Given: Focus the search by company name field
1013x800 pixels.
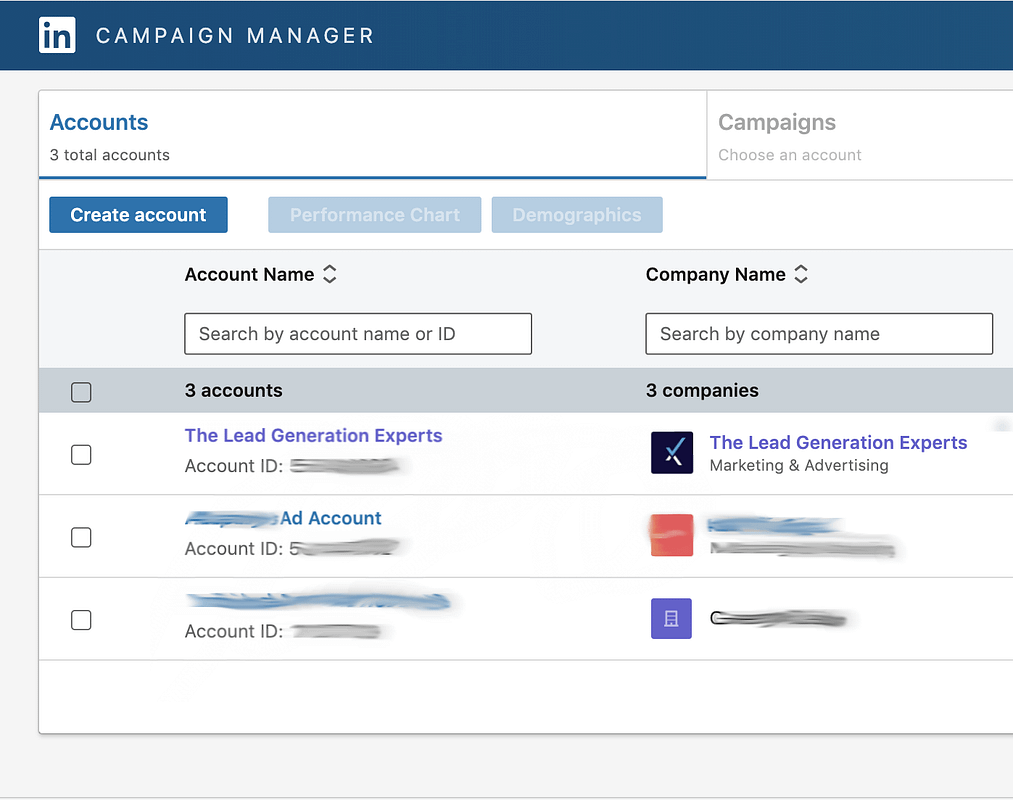Looking at the screenshot, I should click(x=819, y=334).
